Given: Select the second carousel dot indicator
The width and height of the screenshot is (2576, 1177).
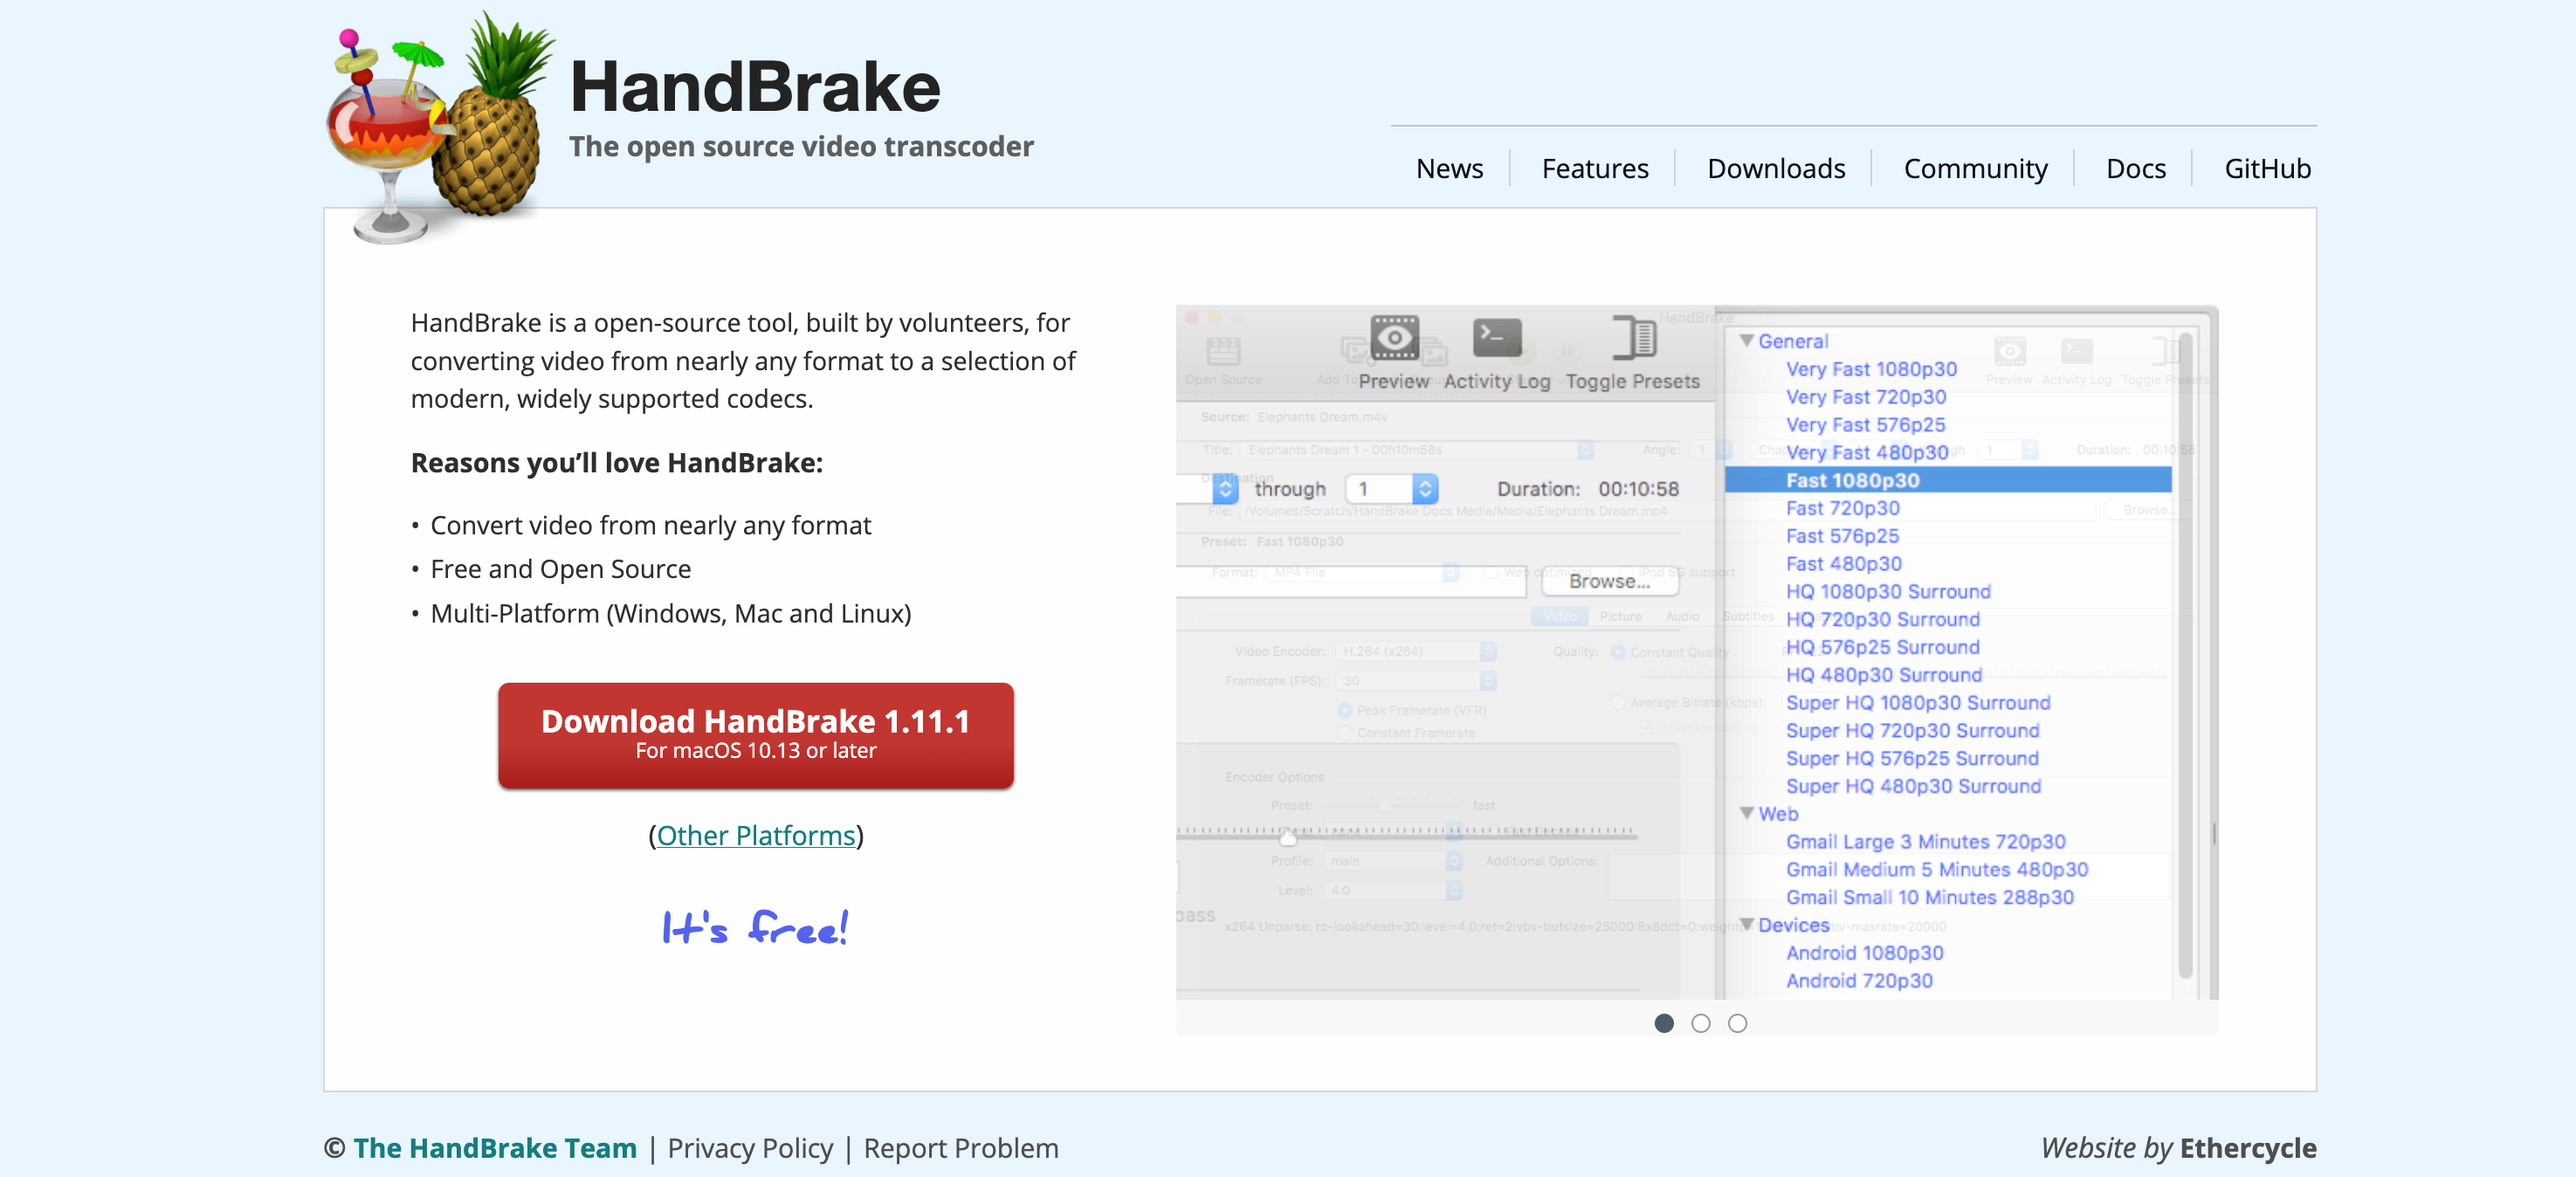Looking at the screenshot, I should click(x=1701, y=1023).
